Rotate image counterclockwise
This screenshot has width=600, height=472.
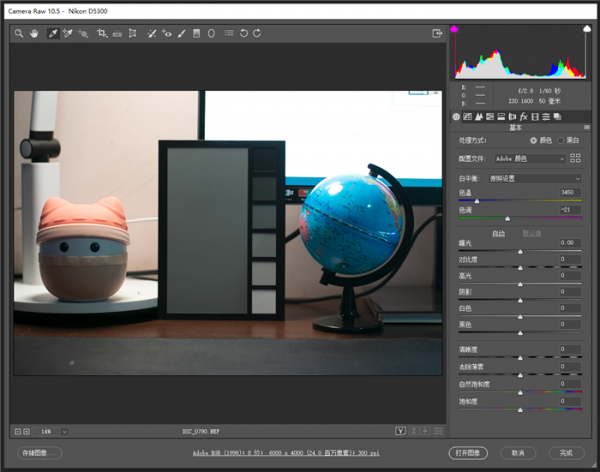click(243, 33)
